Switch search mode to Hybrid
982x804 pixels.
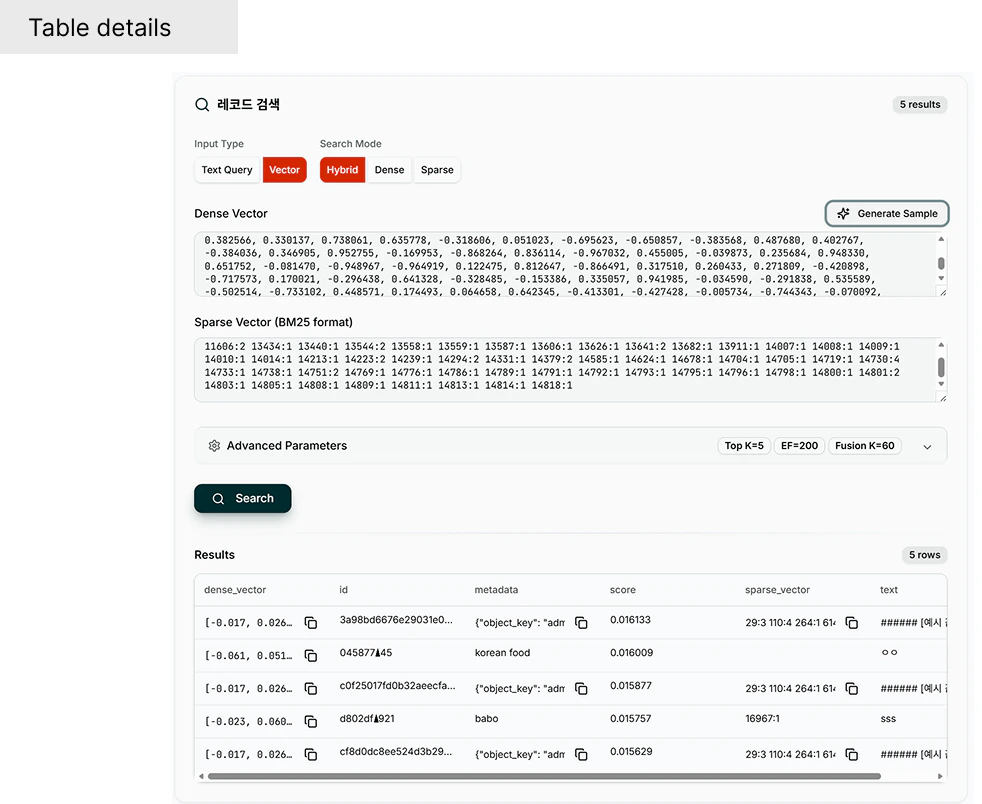pyautogui.click(x=342, y=170)
